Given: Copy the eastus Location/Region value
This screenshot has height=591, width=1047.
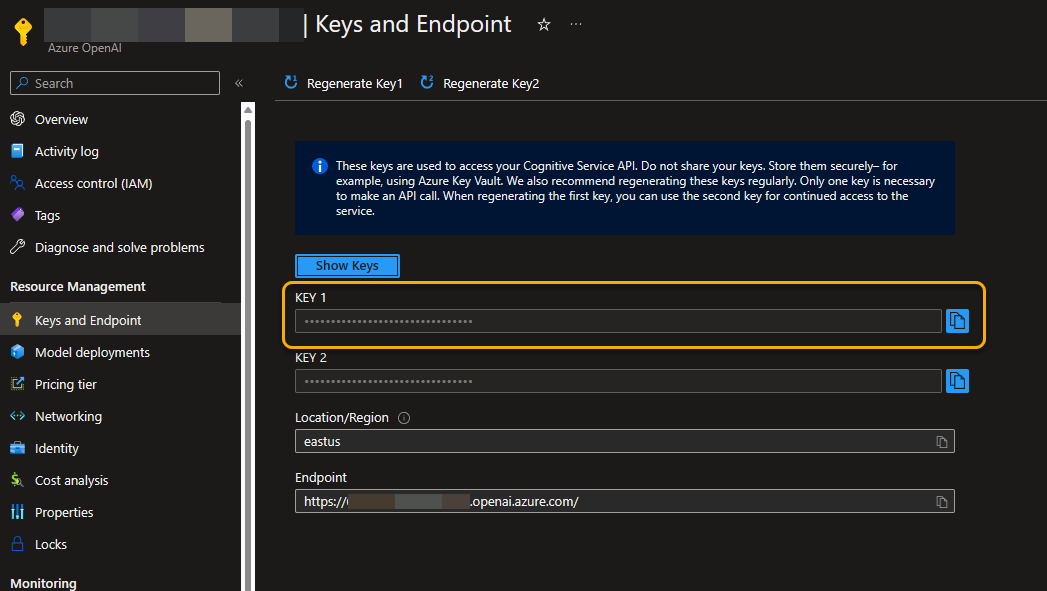Looking at the screenshot, I should pos(941,441).
